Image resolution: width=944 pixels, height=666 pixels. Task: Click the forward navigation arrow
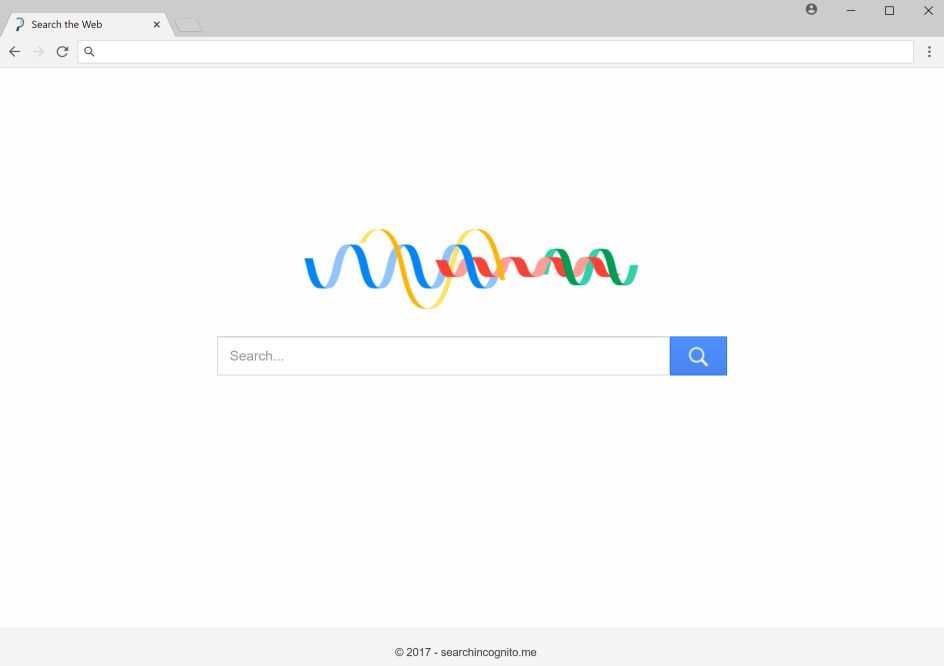point(38,51)
